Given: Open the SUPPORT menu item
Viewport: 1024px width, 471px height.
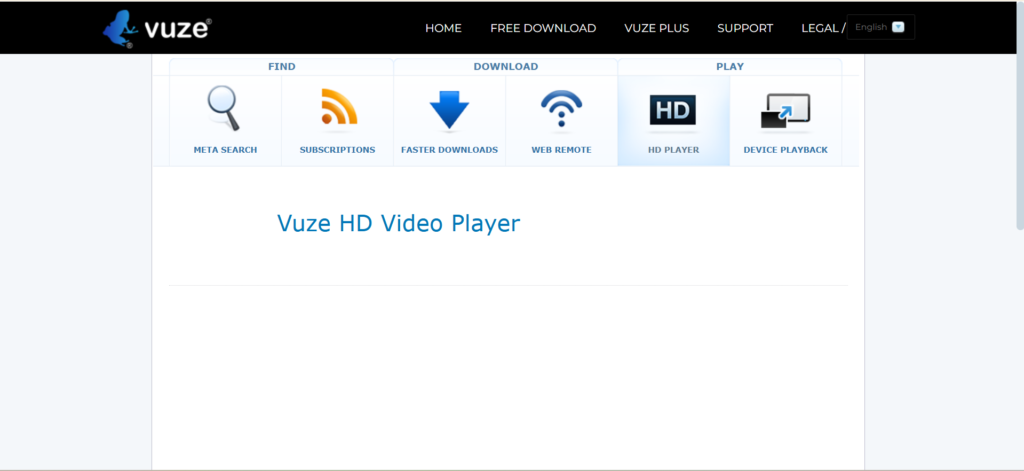Looking at the screenshot, I should 745,28.
